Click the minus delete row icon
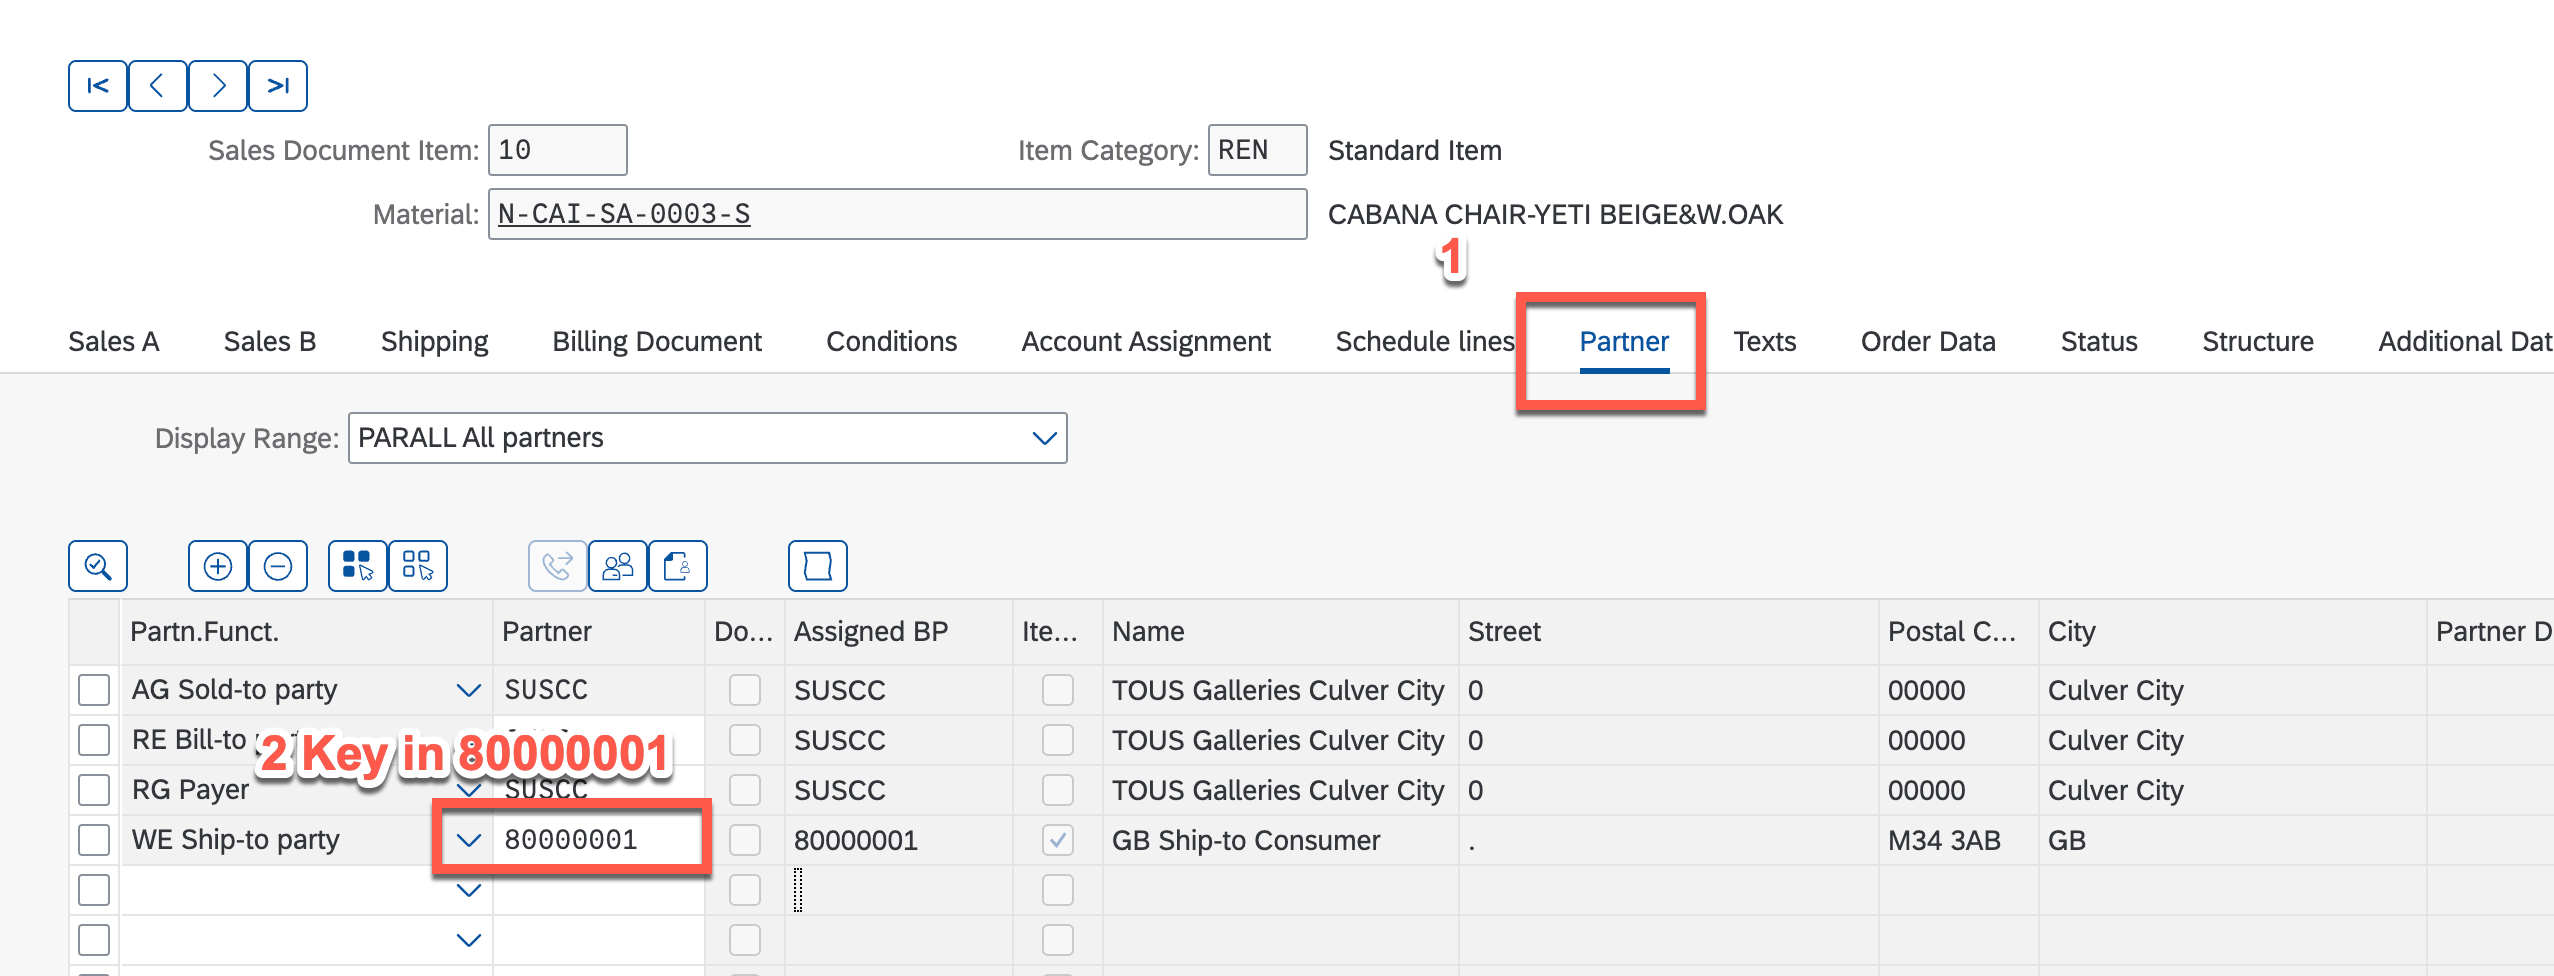Screen dimensions: 2554x976 [x=278, y=566]
